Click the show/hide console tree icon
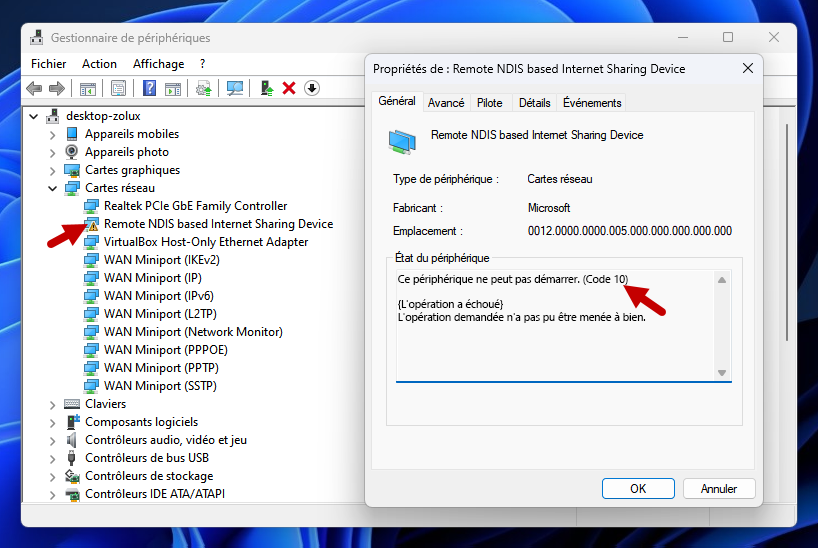 tap(88, 88)
